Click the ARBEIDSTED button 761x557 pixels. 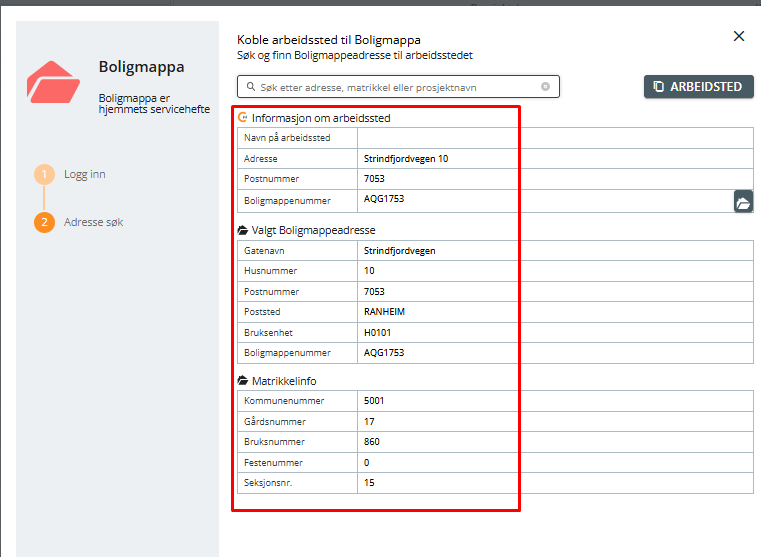coord(698,87)
